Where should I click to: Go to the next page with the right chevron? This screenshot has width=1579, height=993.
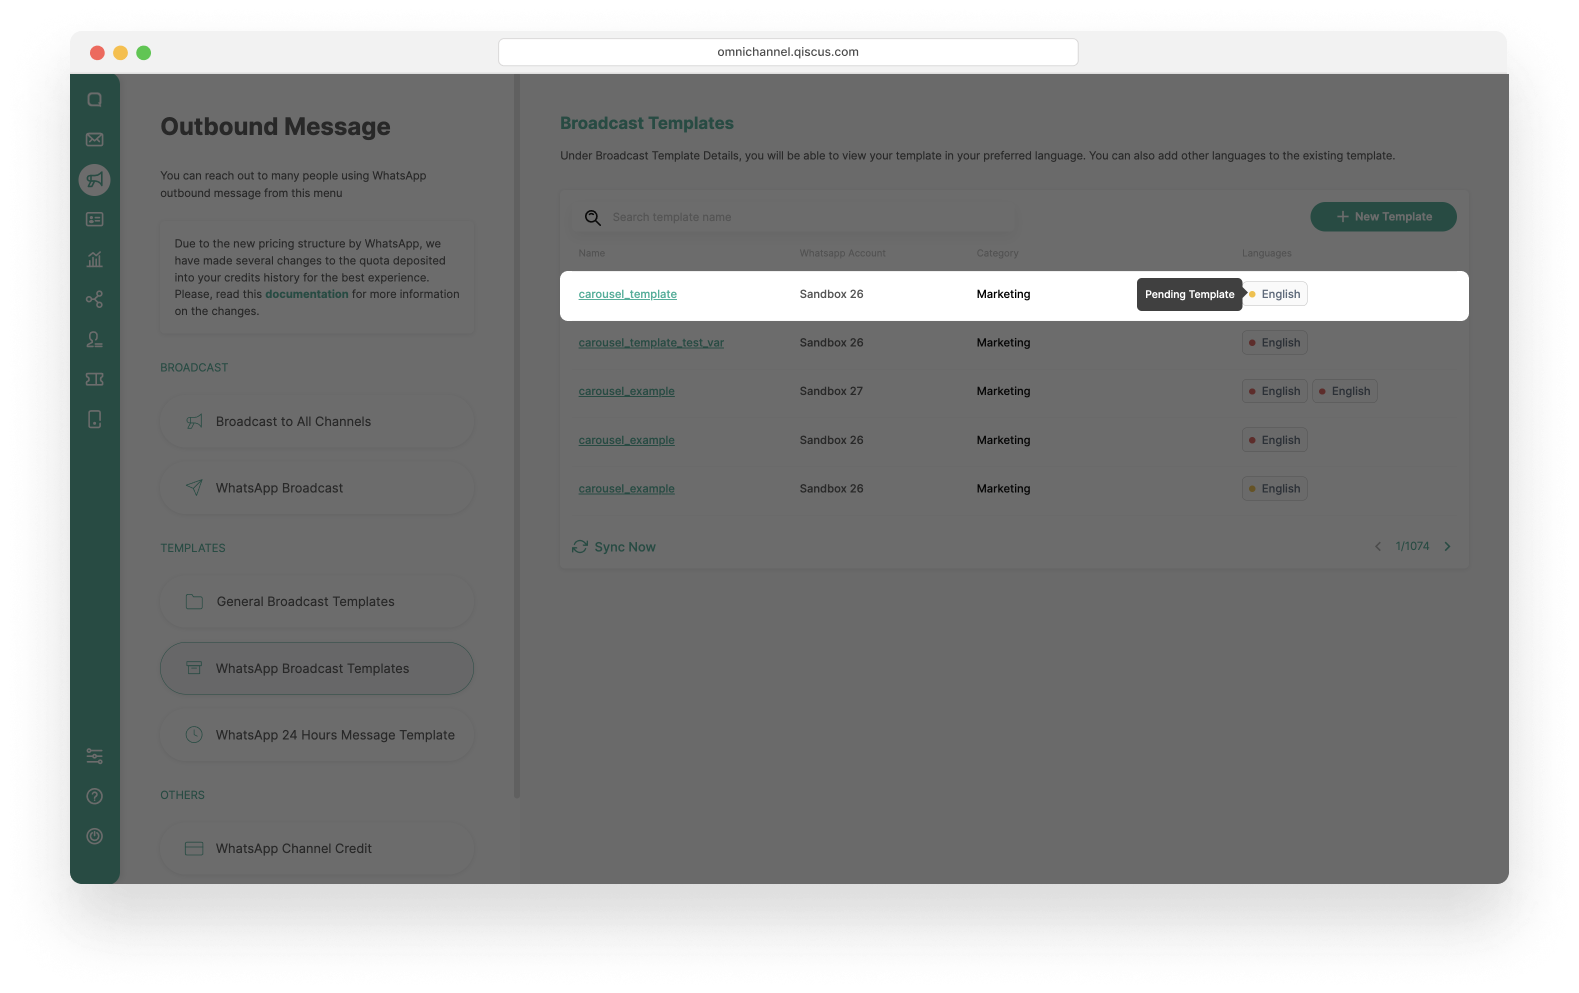pyautogui.click(x=1447, y=546)
